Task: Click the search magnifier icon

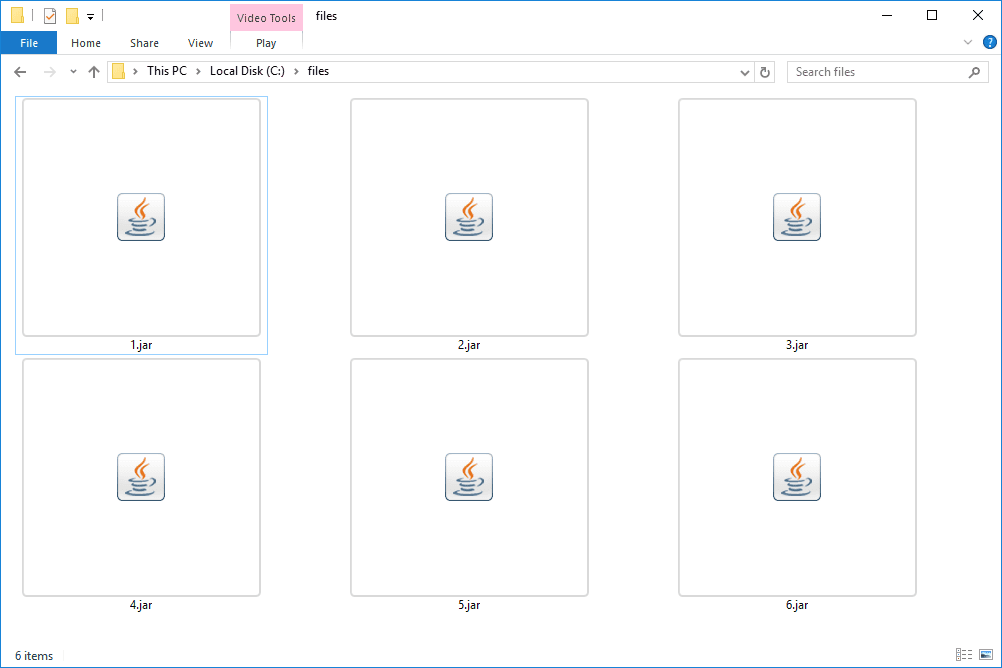Action: pos(975,72)
